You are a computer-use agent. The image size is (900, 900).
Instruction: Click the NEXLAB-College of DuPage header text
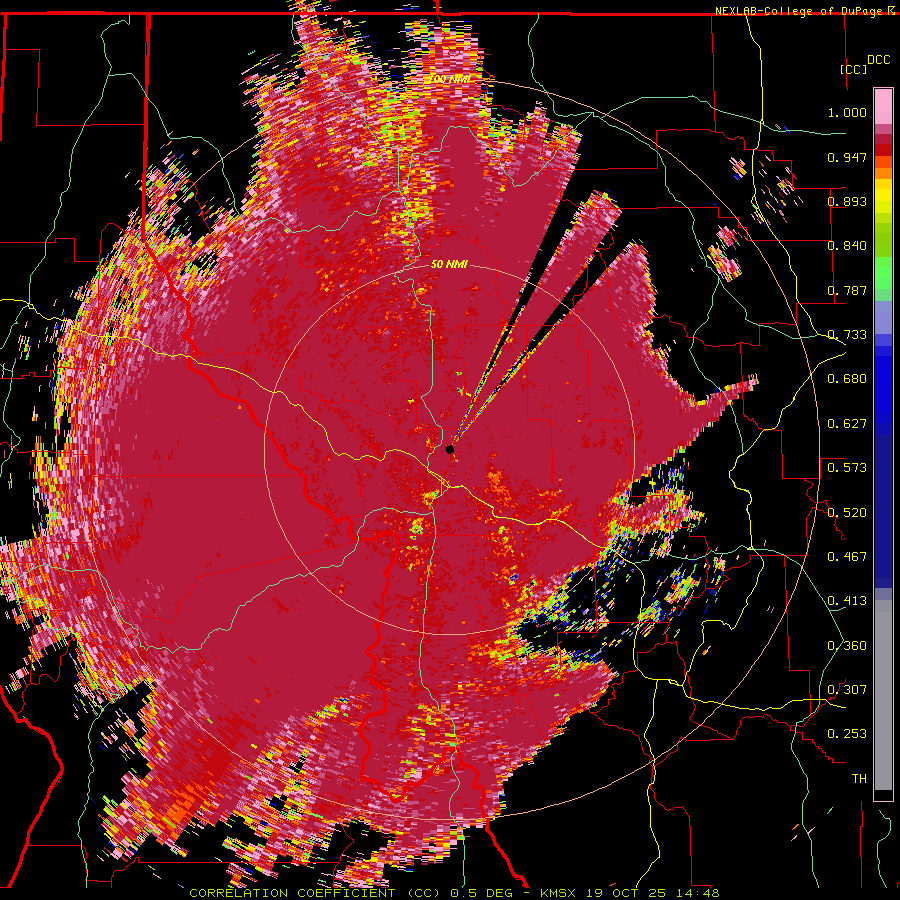[x=798, y=11]
